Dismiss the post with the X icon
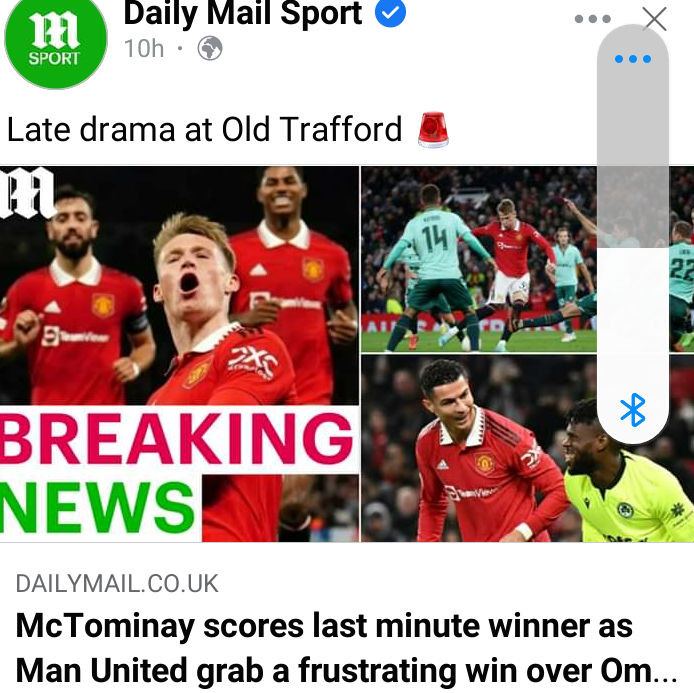This screenshot has width=694, height=693. [655, 19]
